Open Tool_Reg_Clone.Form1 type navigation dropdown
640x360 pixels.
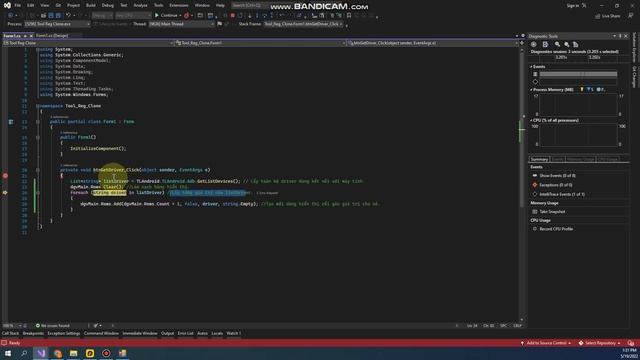pos(260,43)
